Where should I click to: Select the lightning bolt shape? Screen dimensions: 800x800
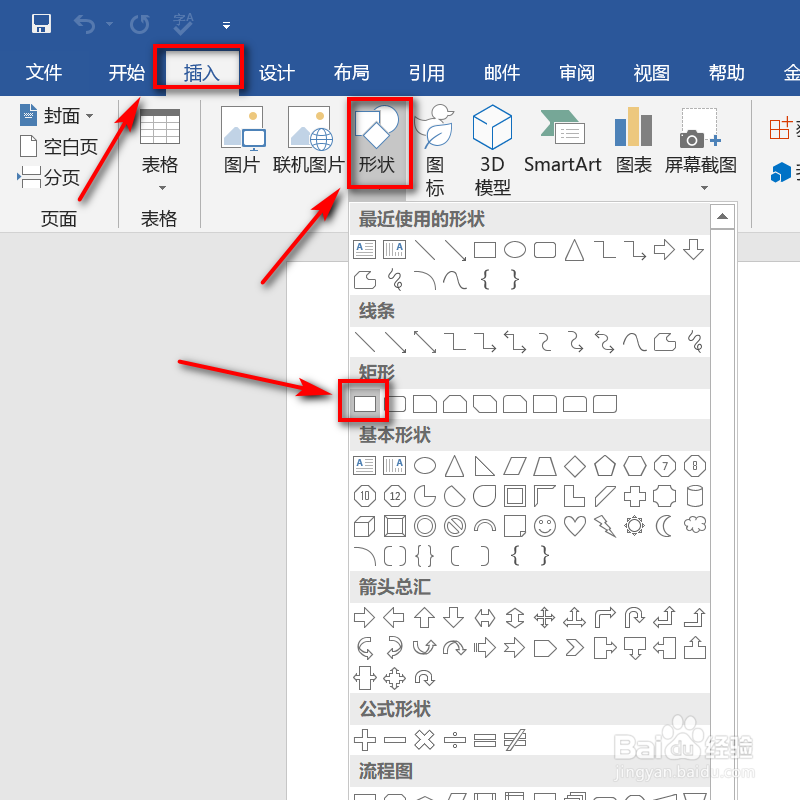[605, 526]
